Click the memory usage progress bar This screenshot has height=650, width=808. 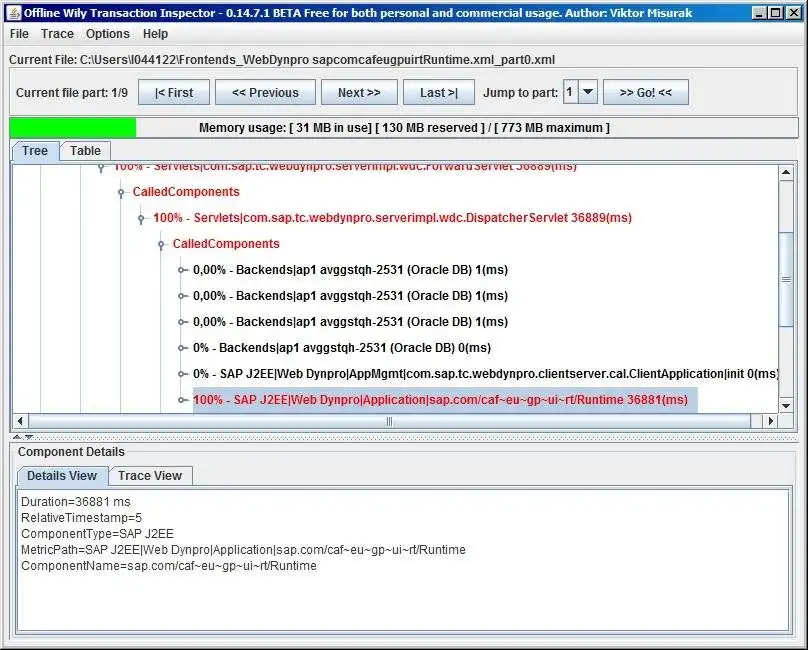click(x=404, y=128)
